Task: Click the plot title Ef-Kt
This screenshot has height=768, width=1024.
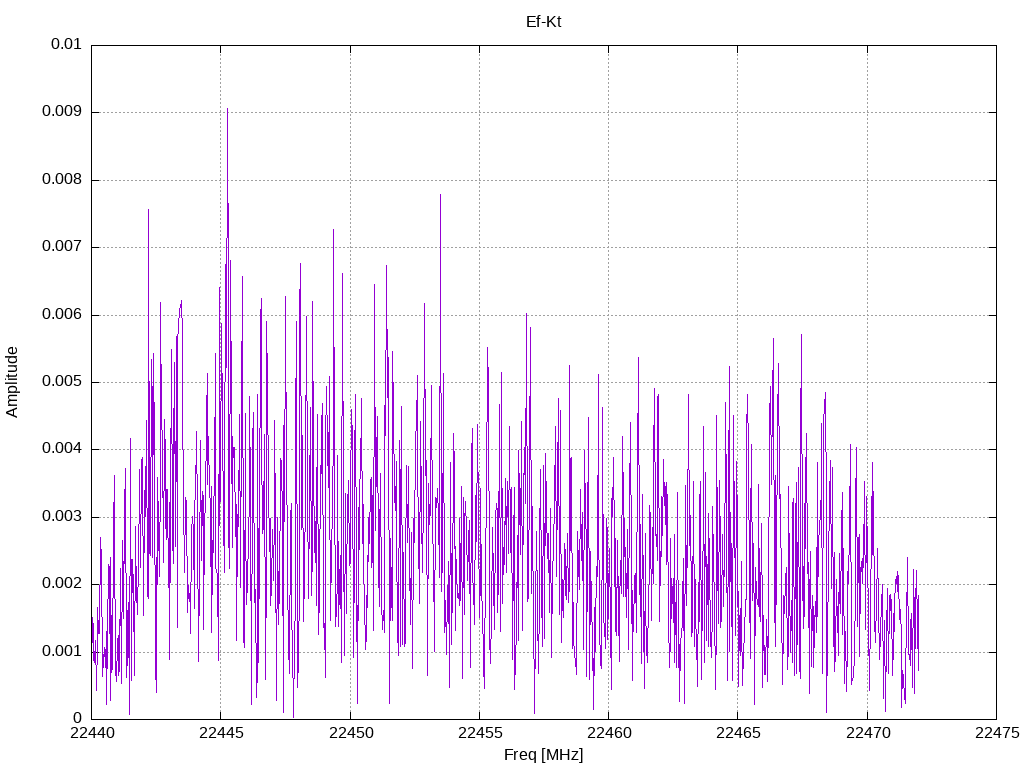Action: point(543,22)
